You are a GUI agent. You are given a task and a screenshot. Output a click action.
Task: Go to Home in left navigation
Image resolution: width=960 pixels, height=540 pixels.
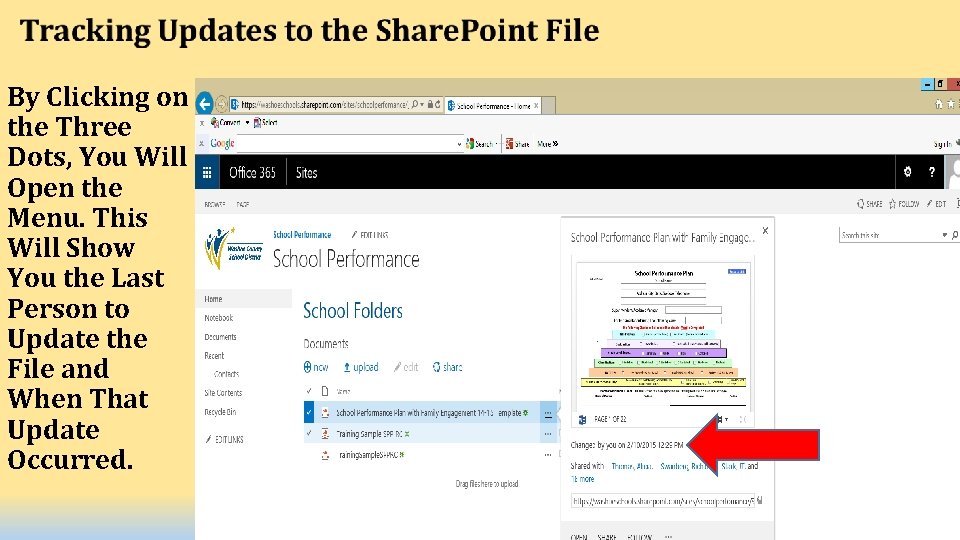pos(213,299)
